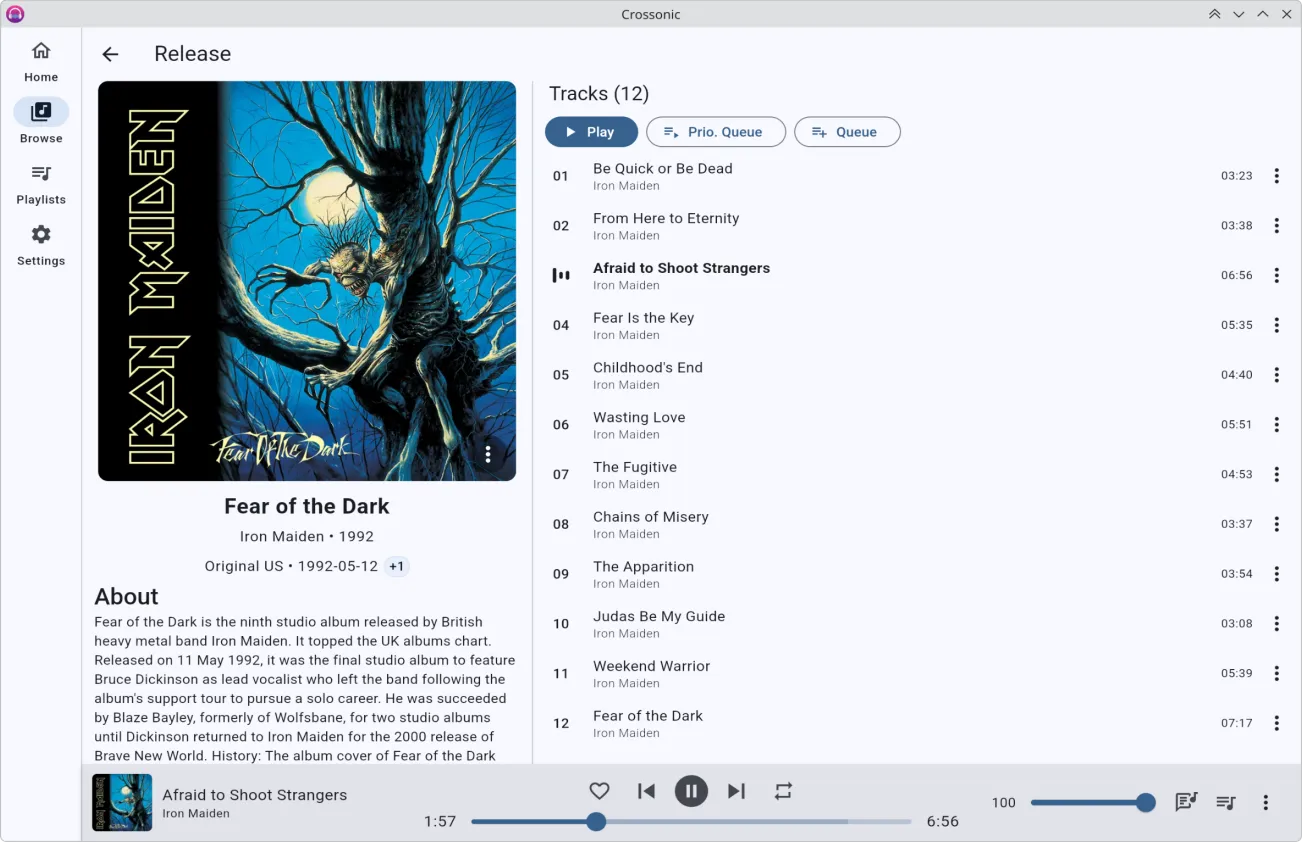Image resolution: width=1302 pixels, height=842 pixels.
Task: Skip to the next track
Action: tap(736, 791)
